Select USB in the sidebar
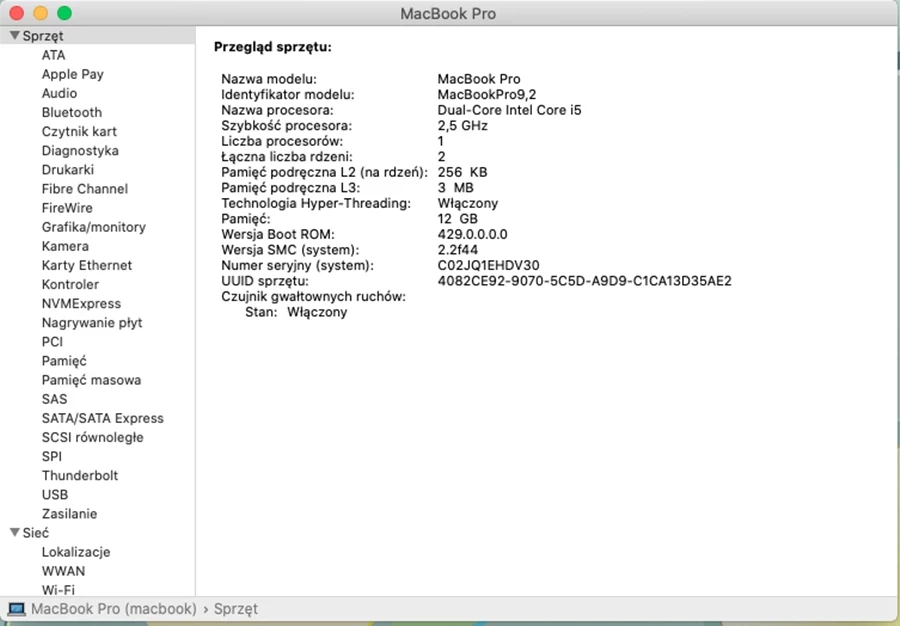The height and width of the screenshot is (626, 900). 55,495
